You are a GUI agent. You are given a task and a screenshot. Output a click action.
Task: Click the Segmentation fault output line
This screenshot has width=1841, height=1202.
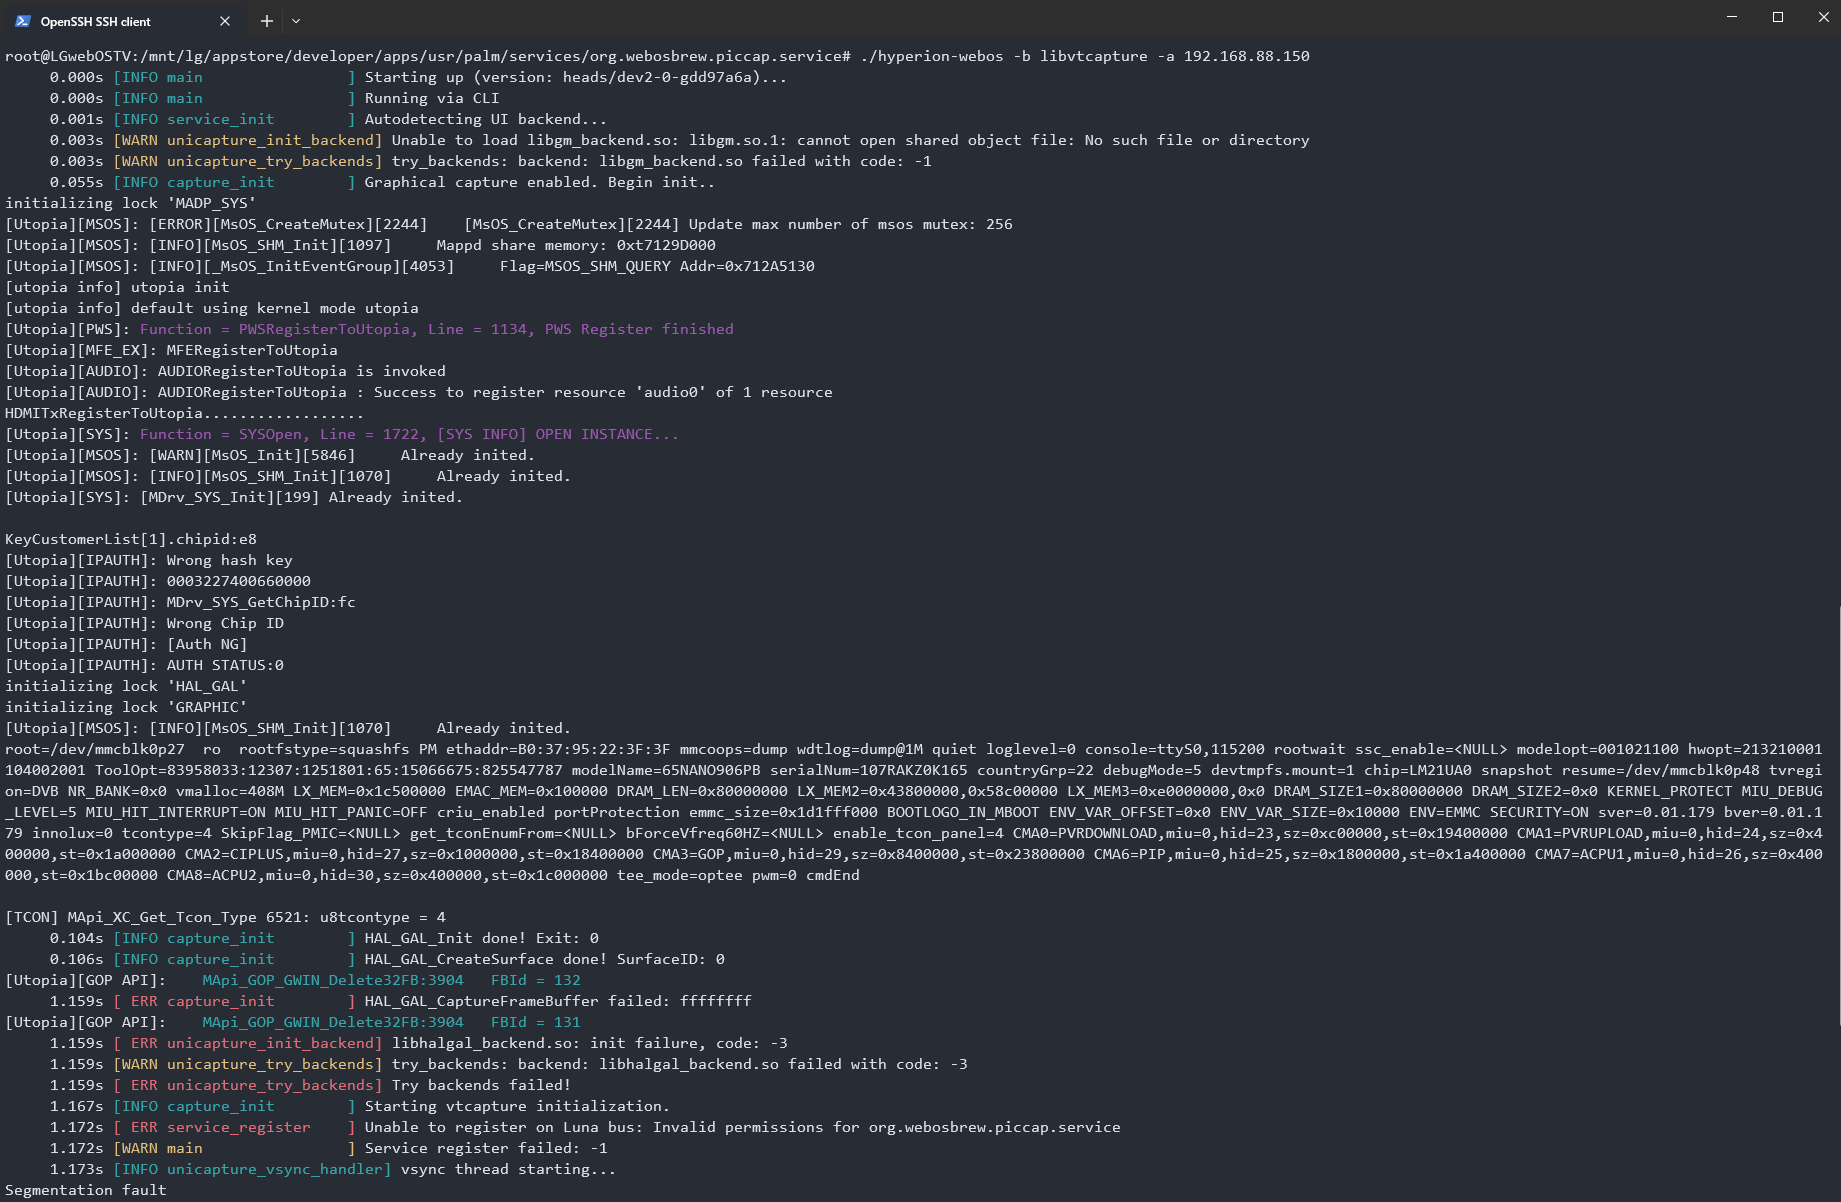point(86,1190)
